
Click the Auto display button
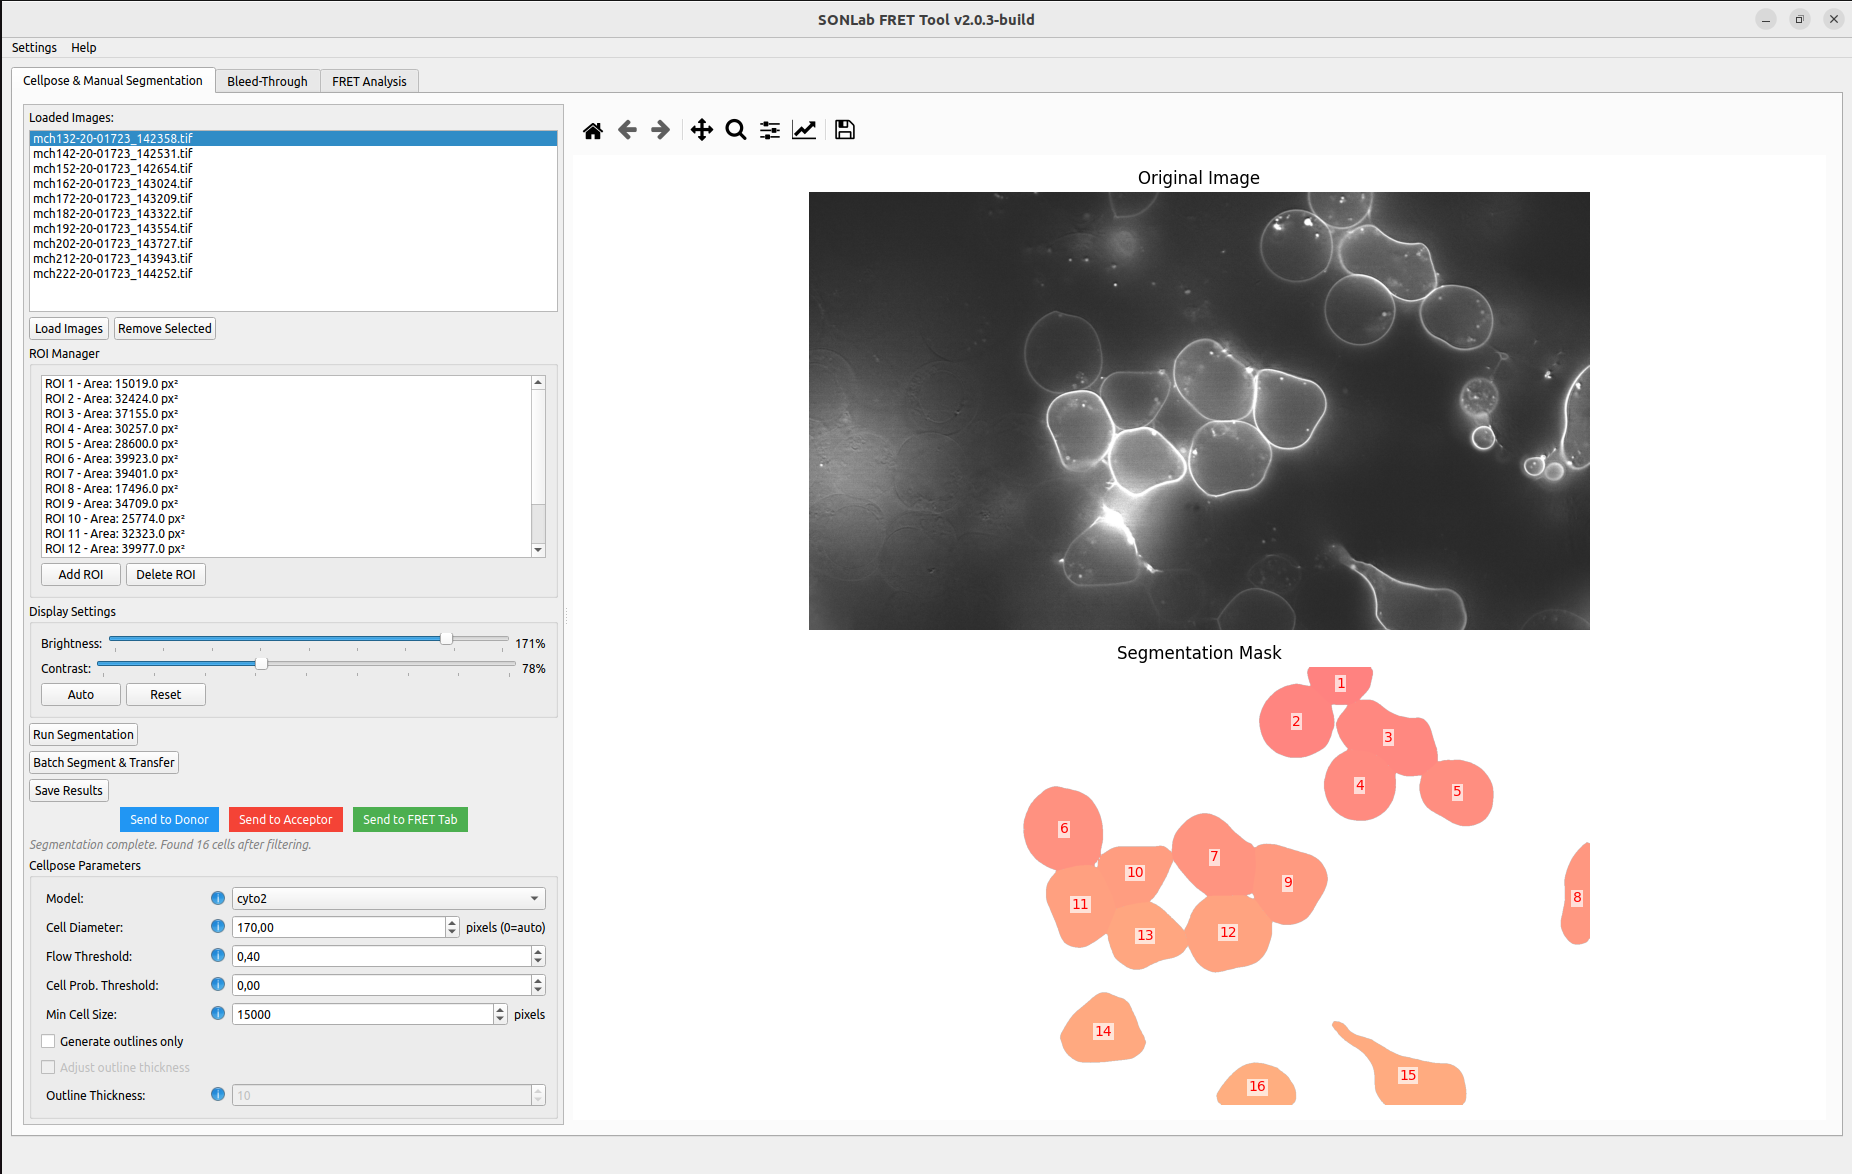(x=81, y=694)
